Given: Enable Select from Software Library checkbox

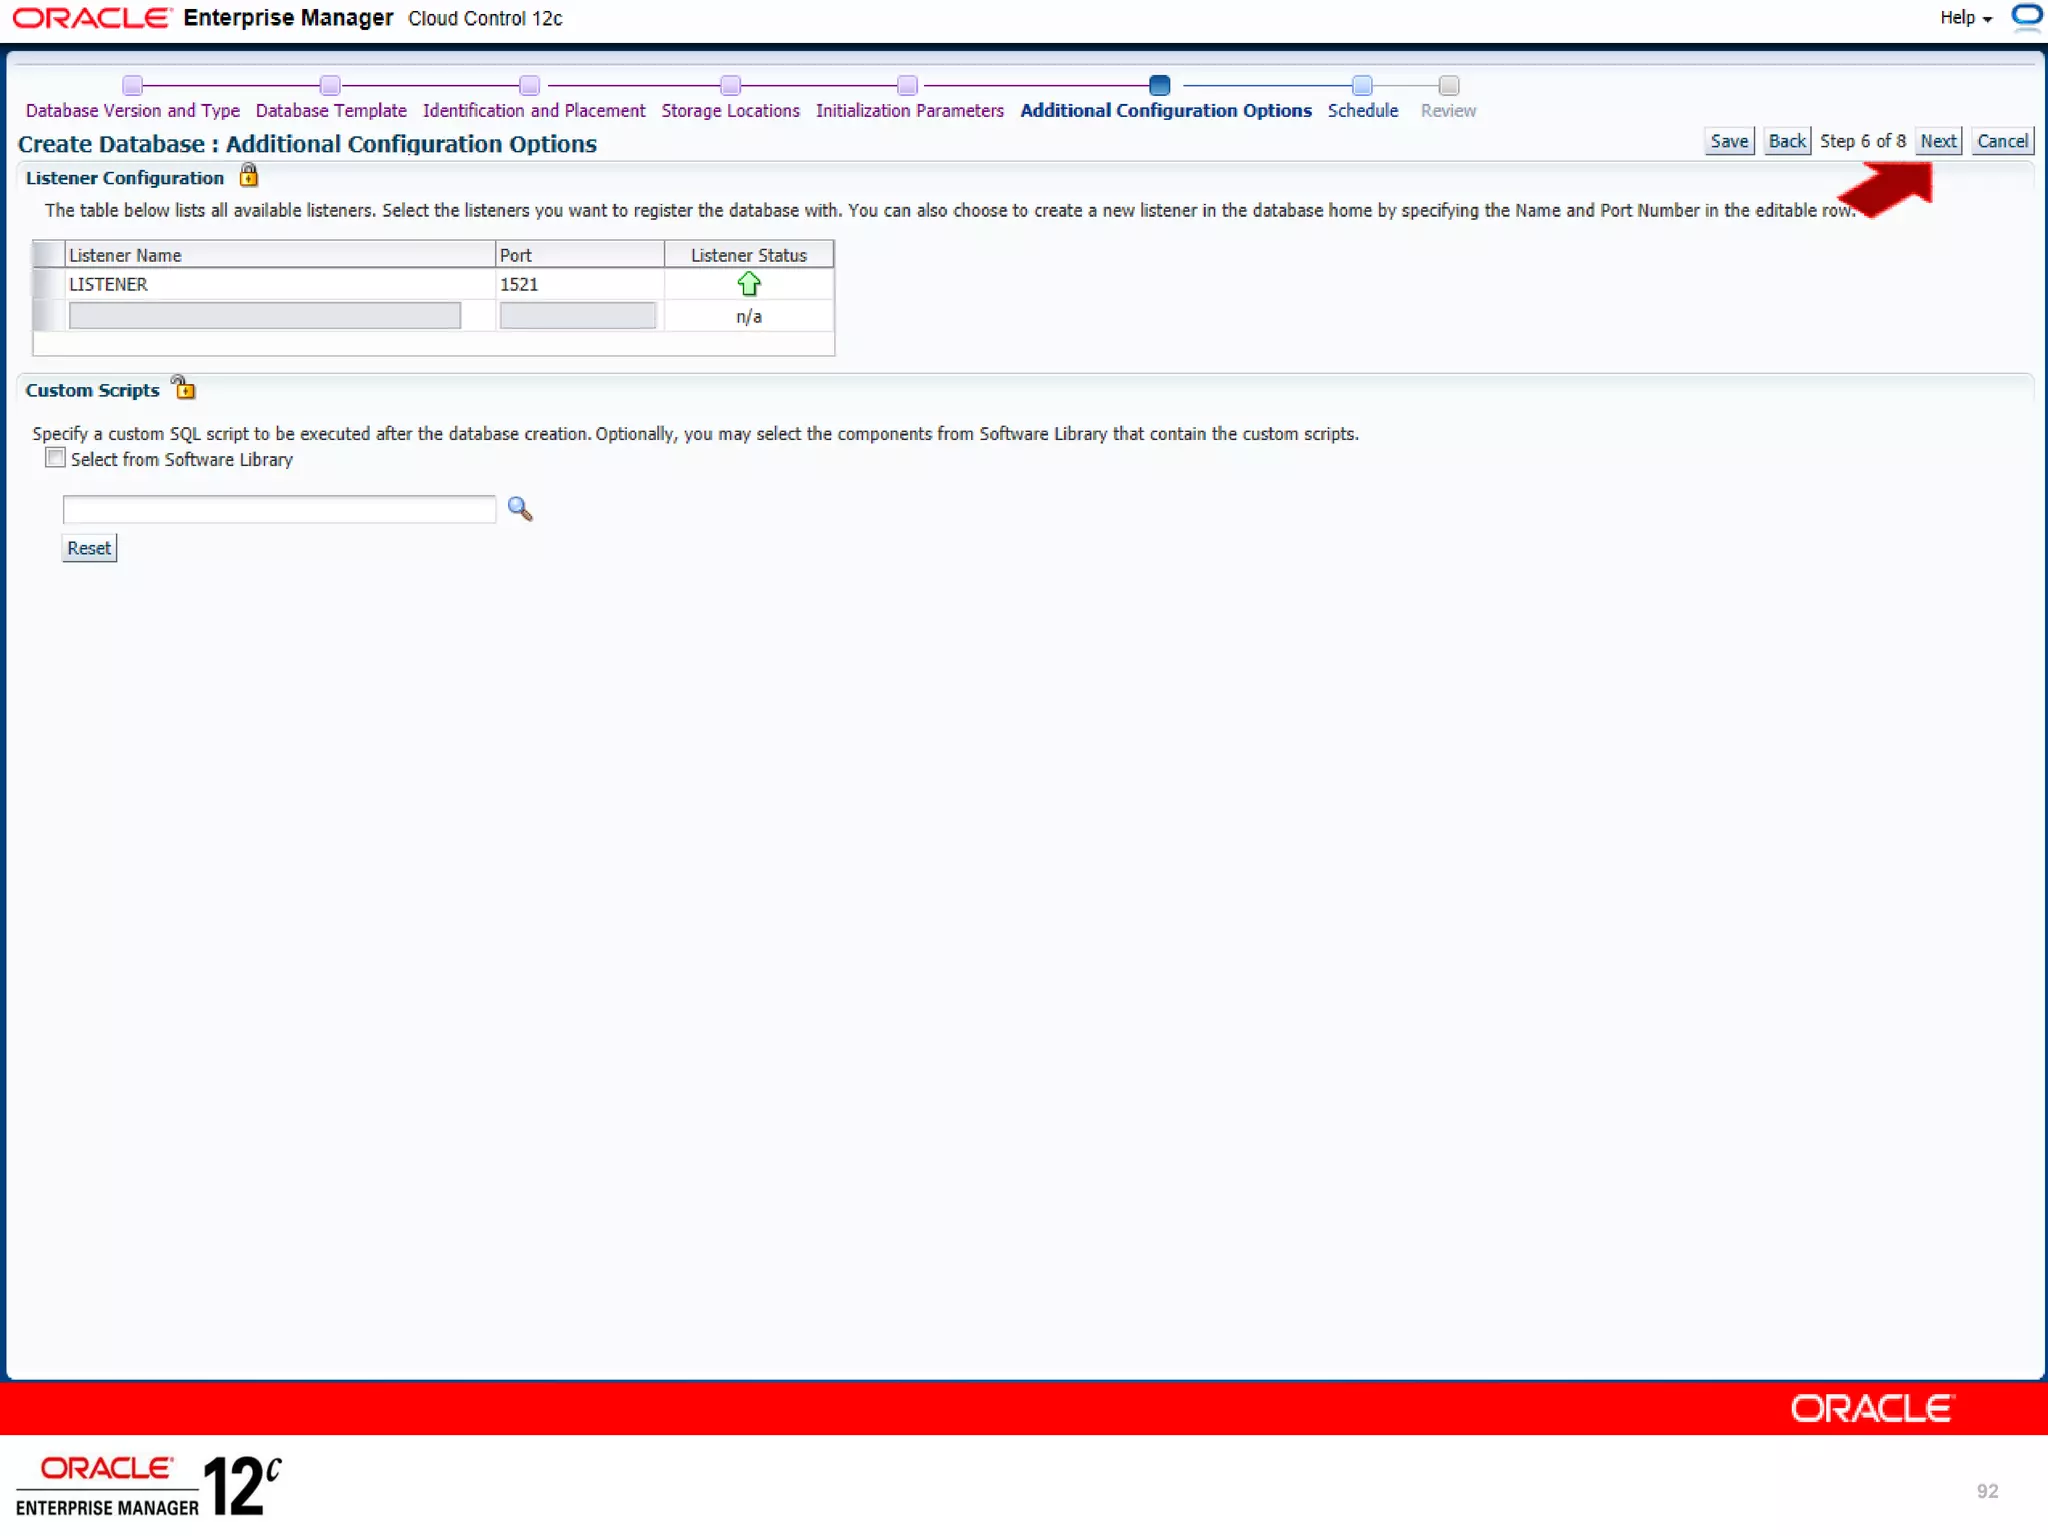Looking at the screenshot, I should coord(56,458).
